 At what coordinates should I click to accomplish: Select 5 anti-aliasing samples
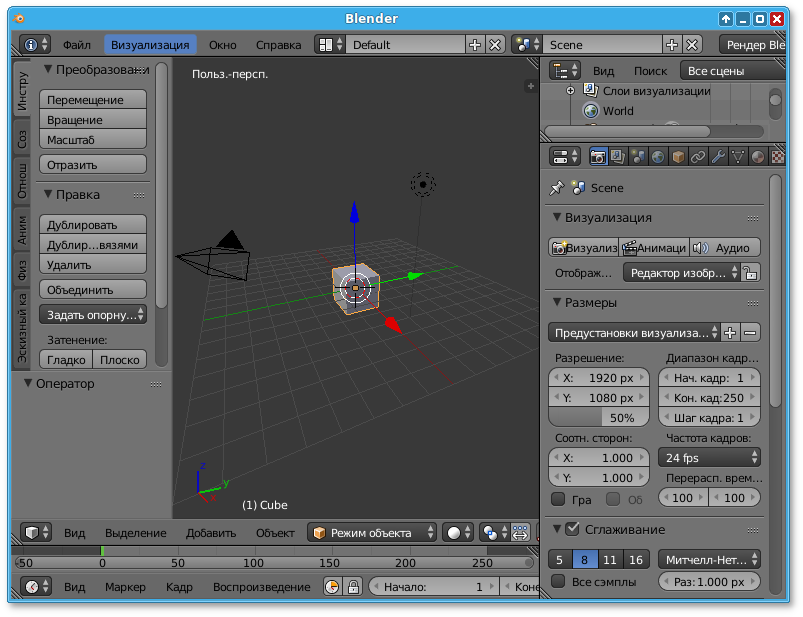coord(560,560)
